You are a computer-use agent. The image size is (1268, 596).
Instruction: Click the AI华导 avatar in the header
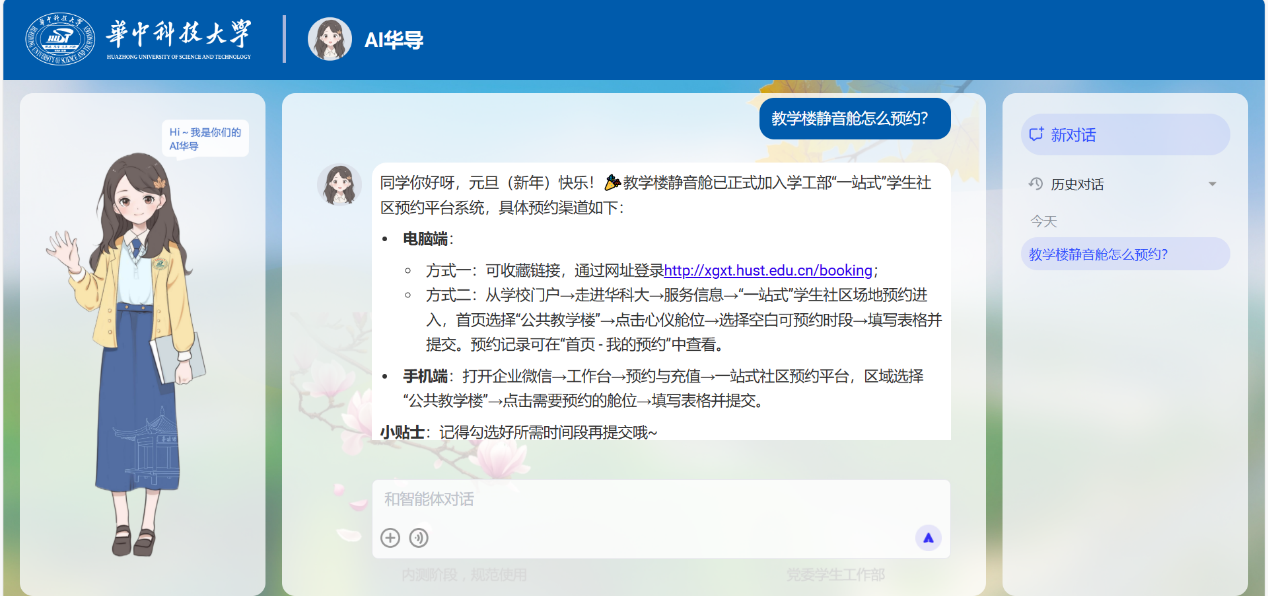pyautogui.click(x=329, y=41)
